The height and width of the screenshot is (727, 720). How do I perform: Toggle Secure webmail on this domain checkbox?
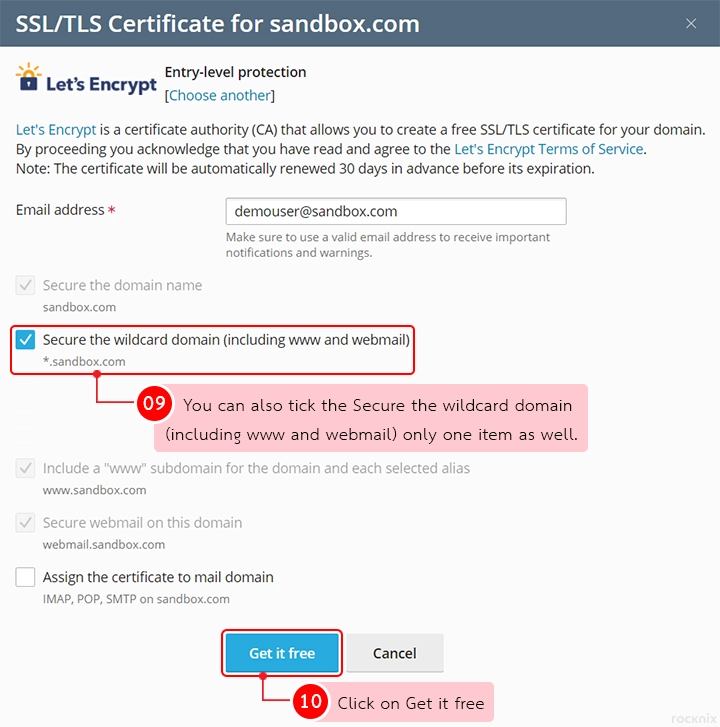[25, 523]
